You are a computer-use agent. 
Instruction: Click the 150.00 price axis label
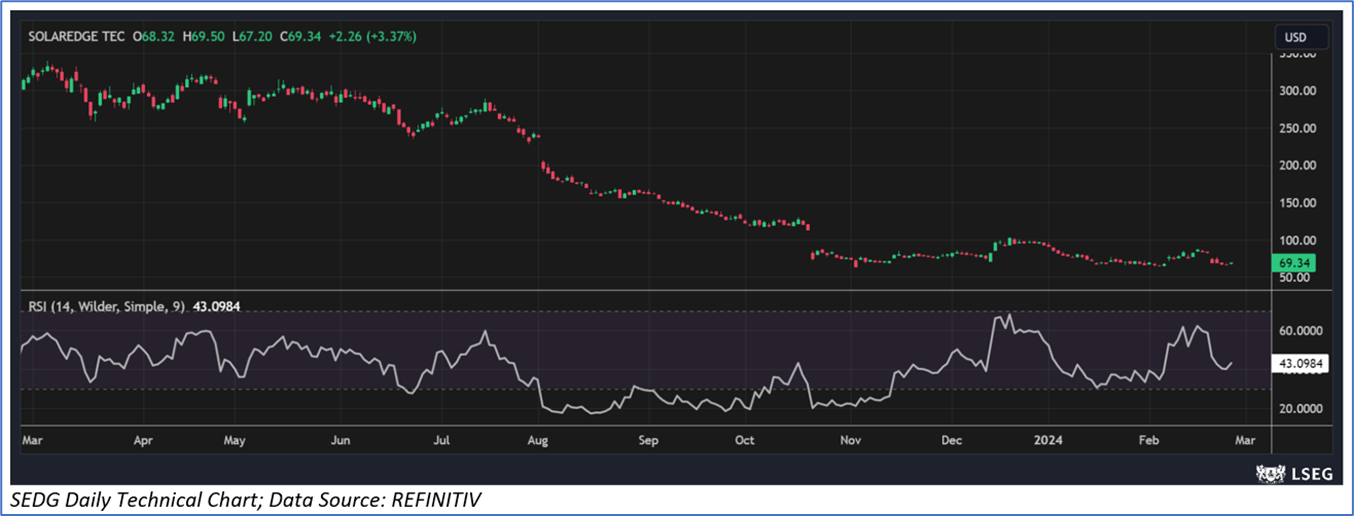[1298, 203]
